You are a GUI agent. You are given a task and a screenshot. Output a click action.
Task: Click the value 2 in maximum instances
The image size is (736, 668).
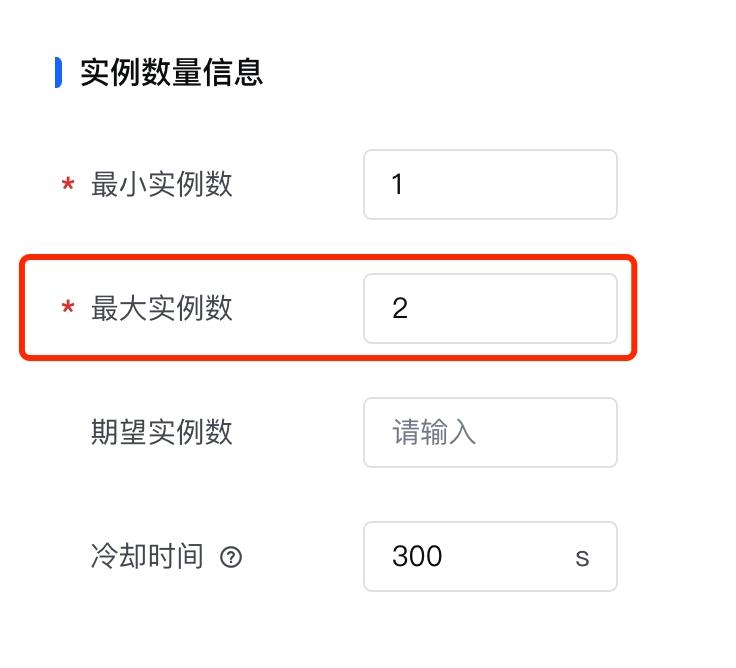400,308
